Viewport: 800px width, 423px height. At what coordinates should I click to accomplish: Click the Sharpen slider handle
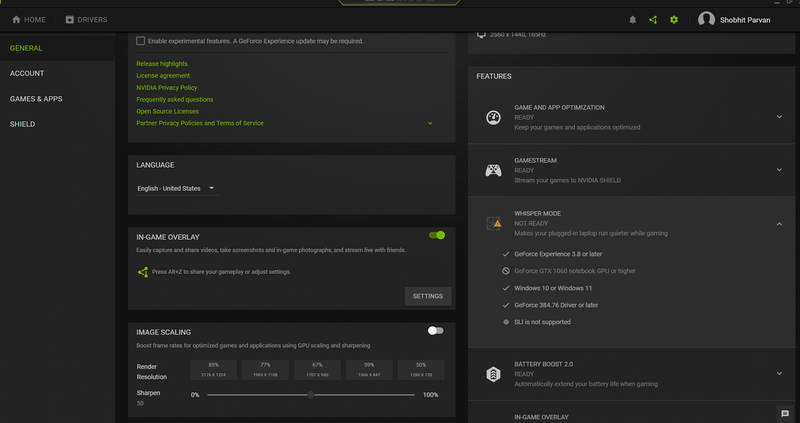click(311, 395)
